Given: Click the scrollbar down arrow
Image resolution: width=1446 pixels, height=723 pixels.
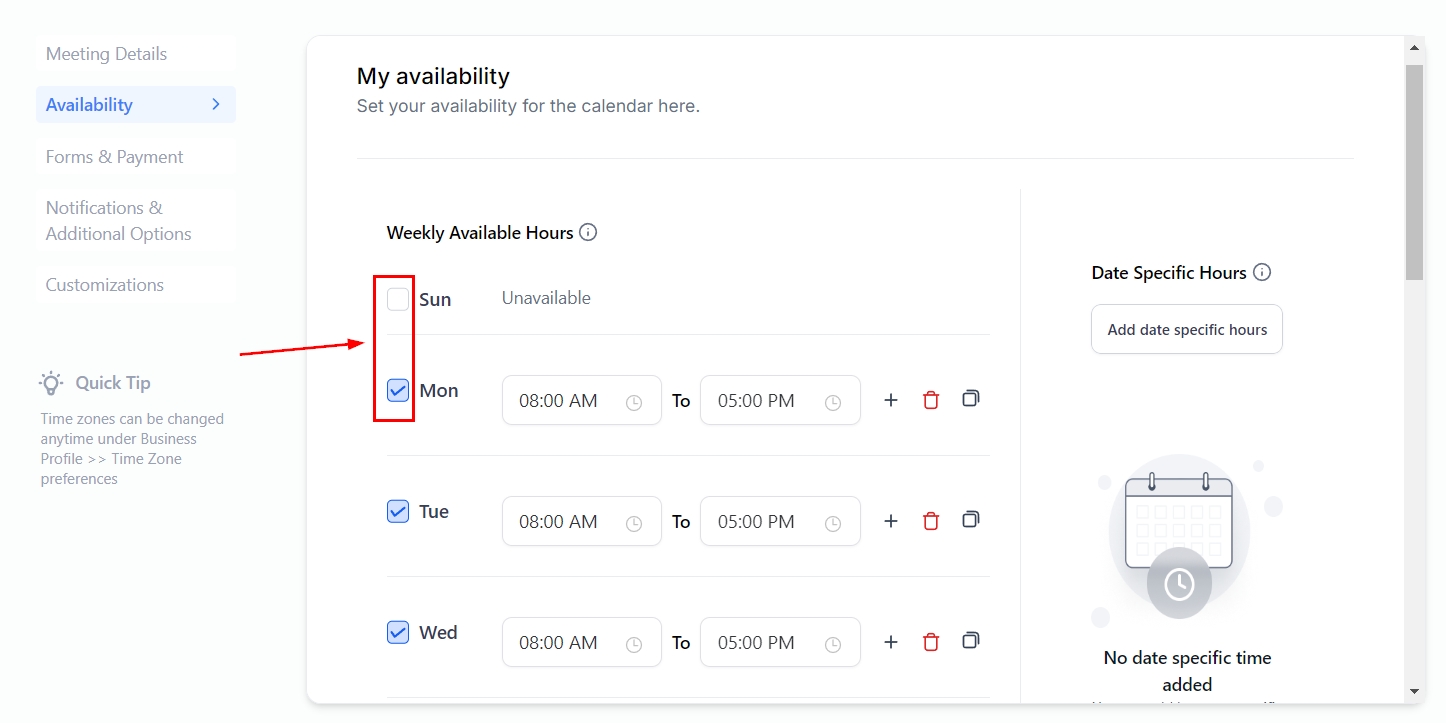Looking at the screenshot, I should pyautogui.click(x=1414, y=691).
